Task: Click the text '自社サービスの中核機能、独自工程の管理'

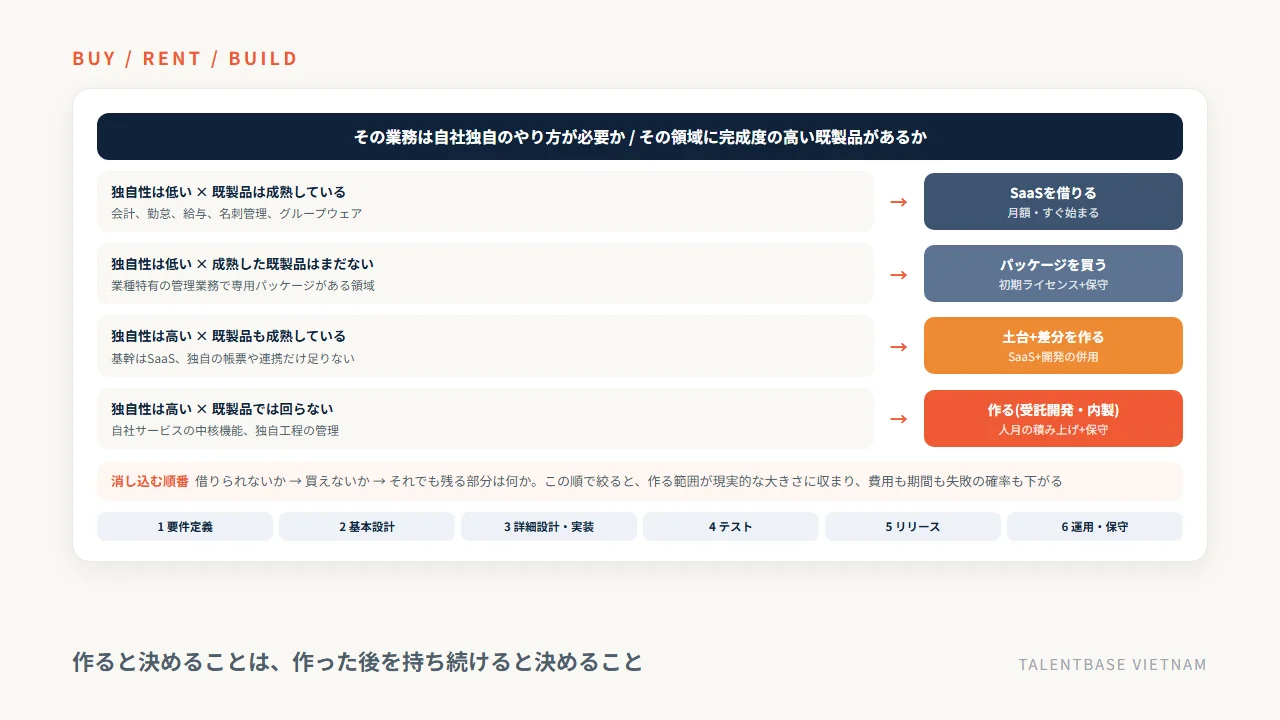Action: (x=225, y=430)
